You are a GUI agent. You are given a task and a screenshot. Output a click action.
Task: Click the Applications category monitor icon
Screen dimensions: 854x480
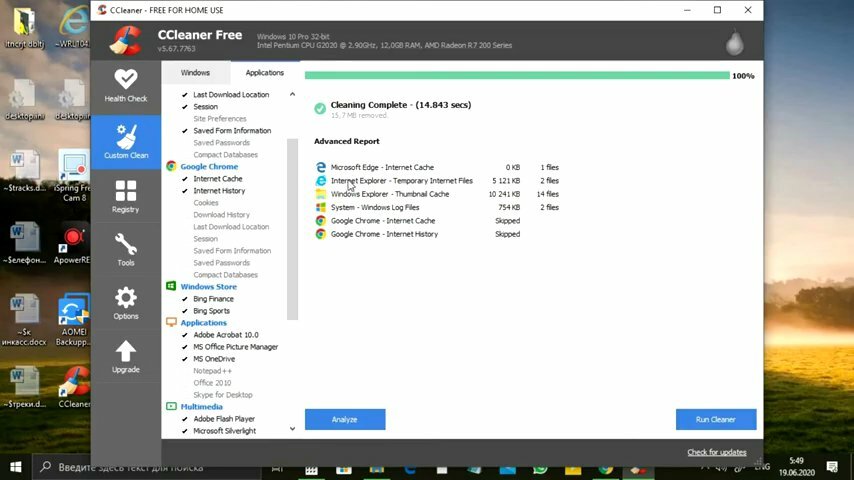[x=171, y=322]
